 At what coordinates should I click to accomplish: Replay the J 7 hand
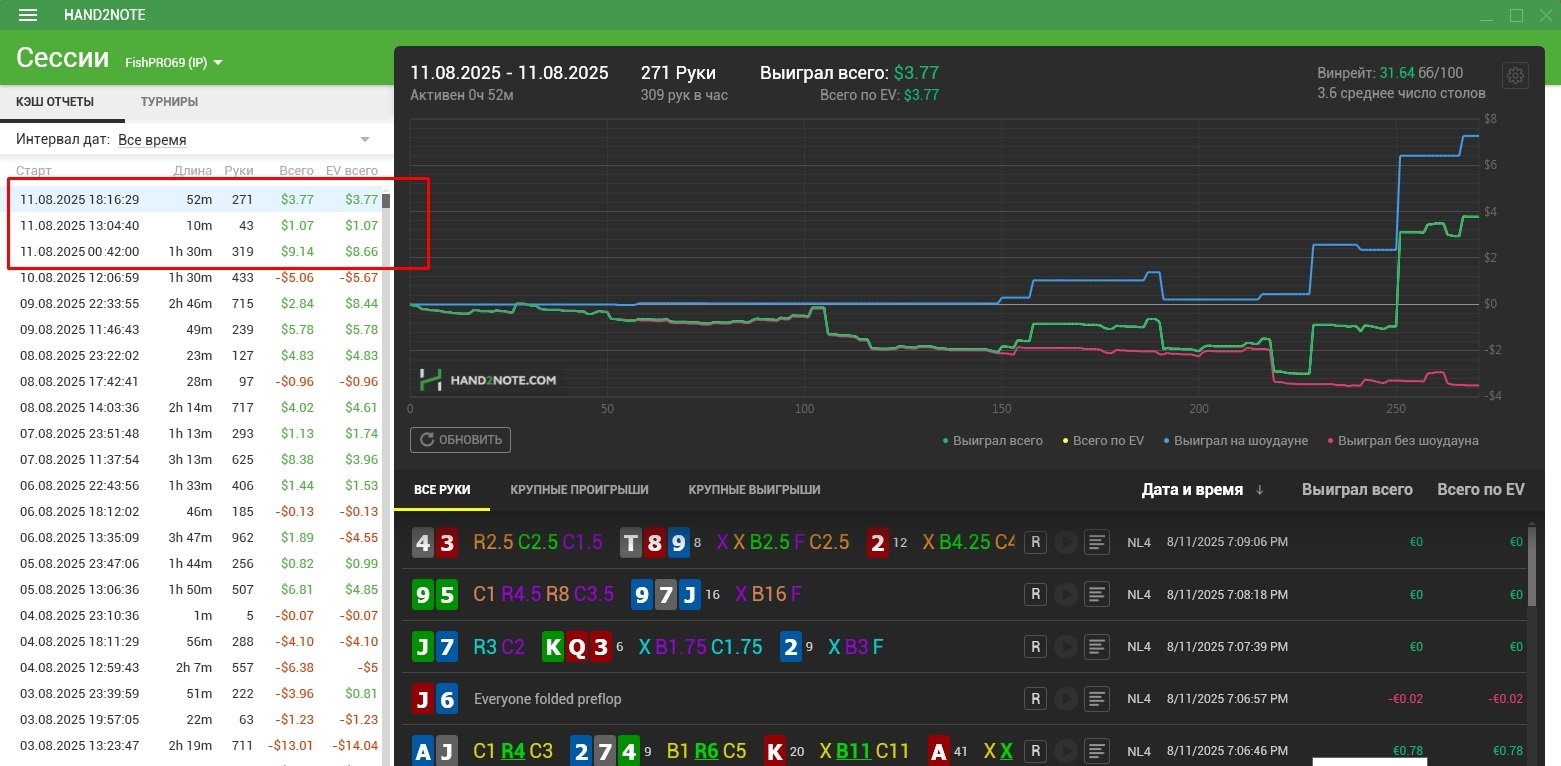pyautogui.click(x=1066, y=646)
